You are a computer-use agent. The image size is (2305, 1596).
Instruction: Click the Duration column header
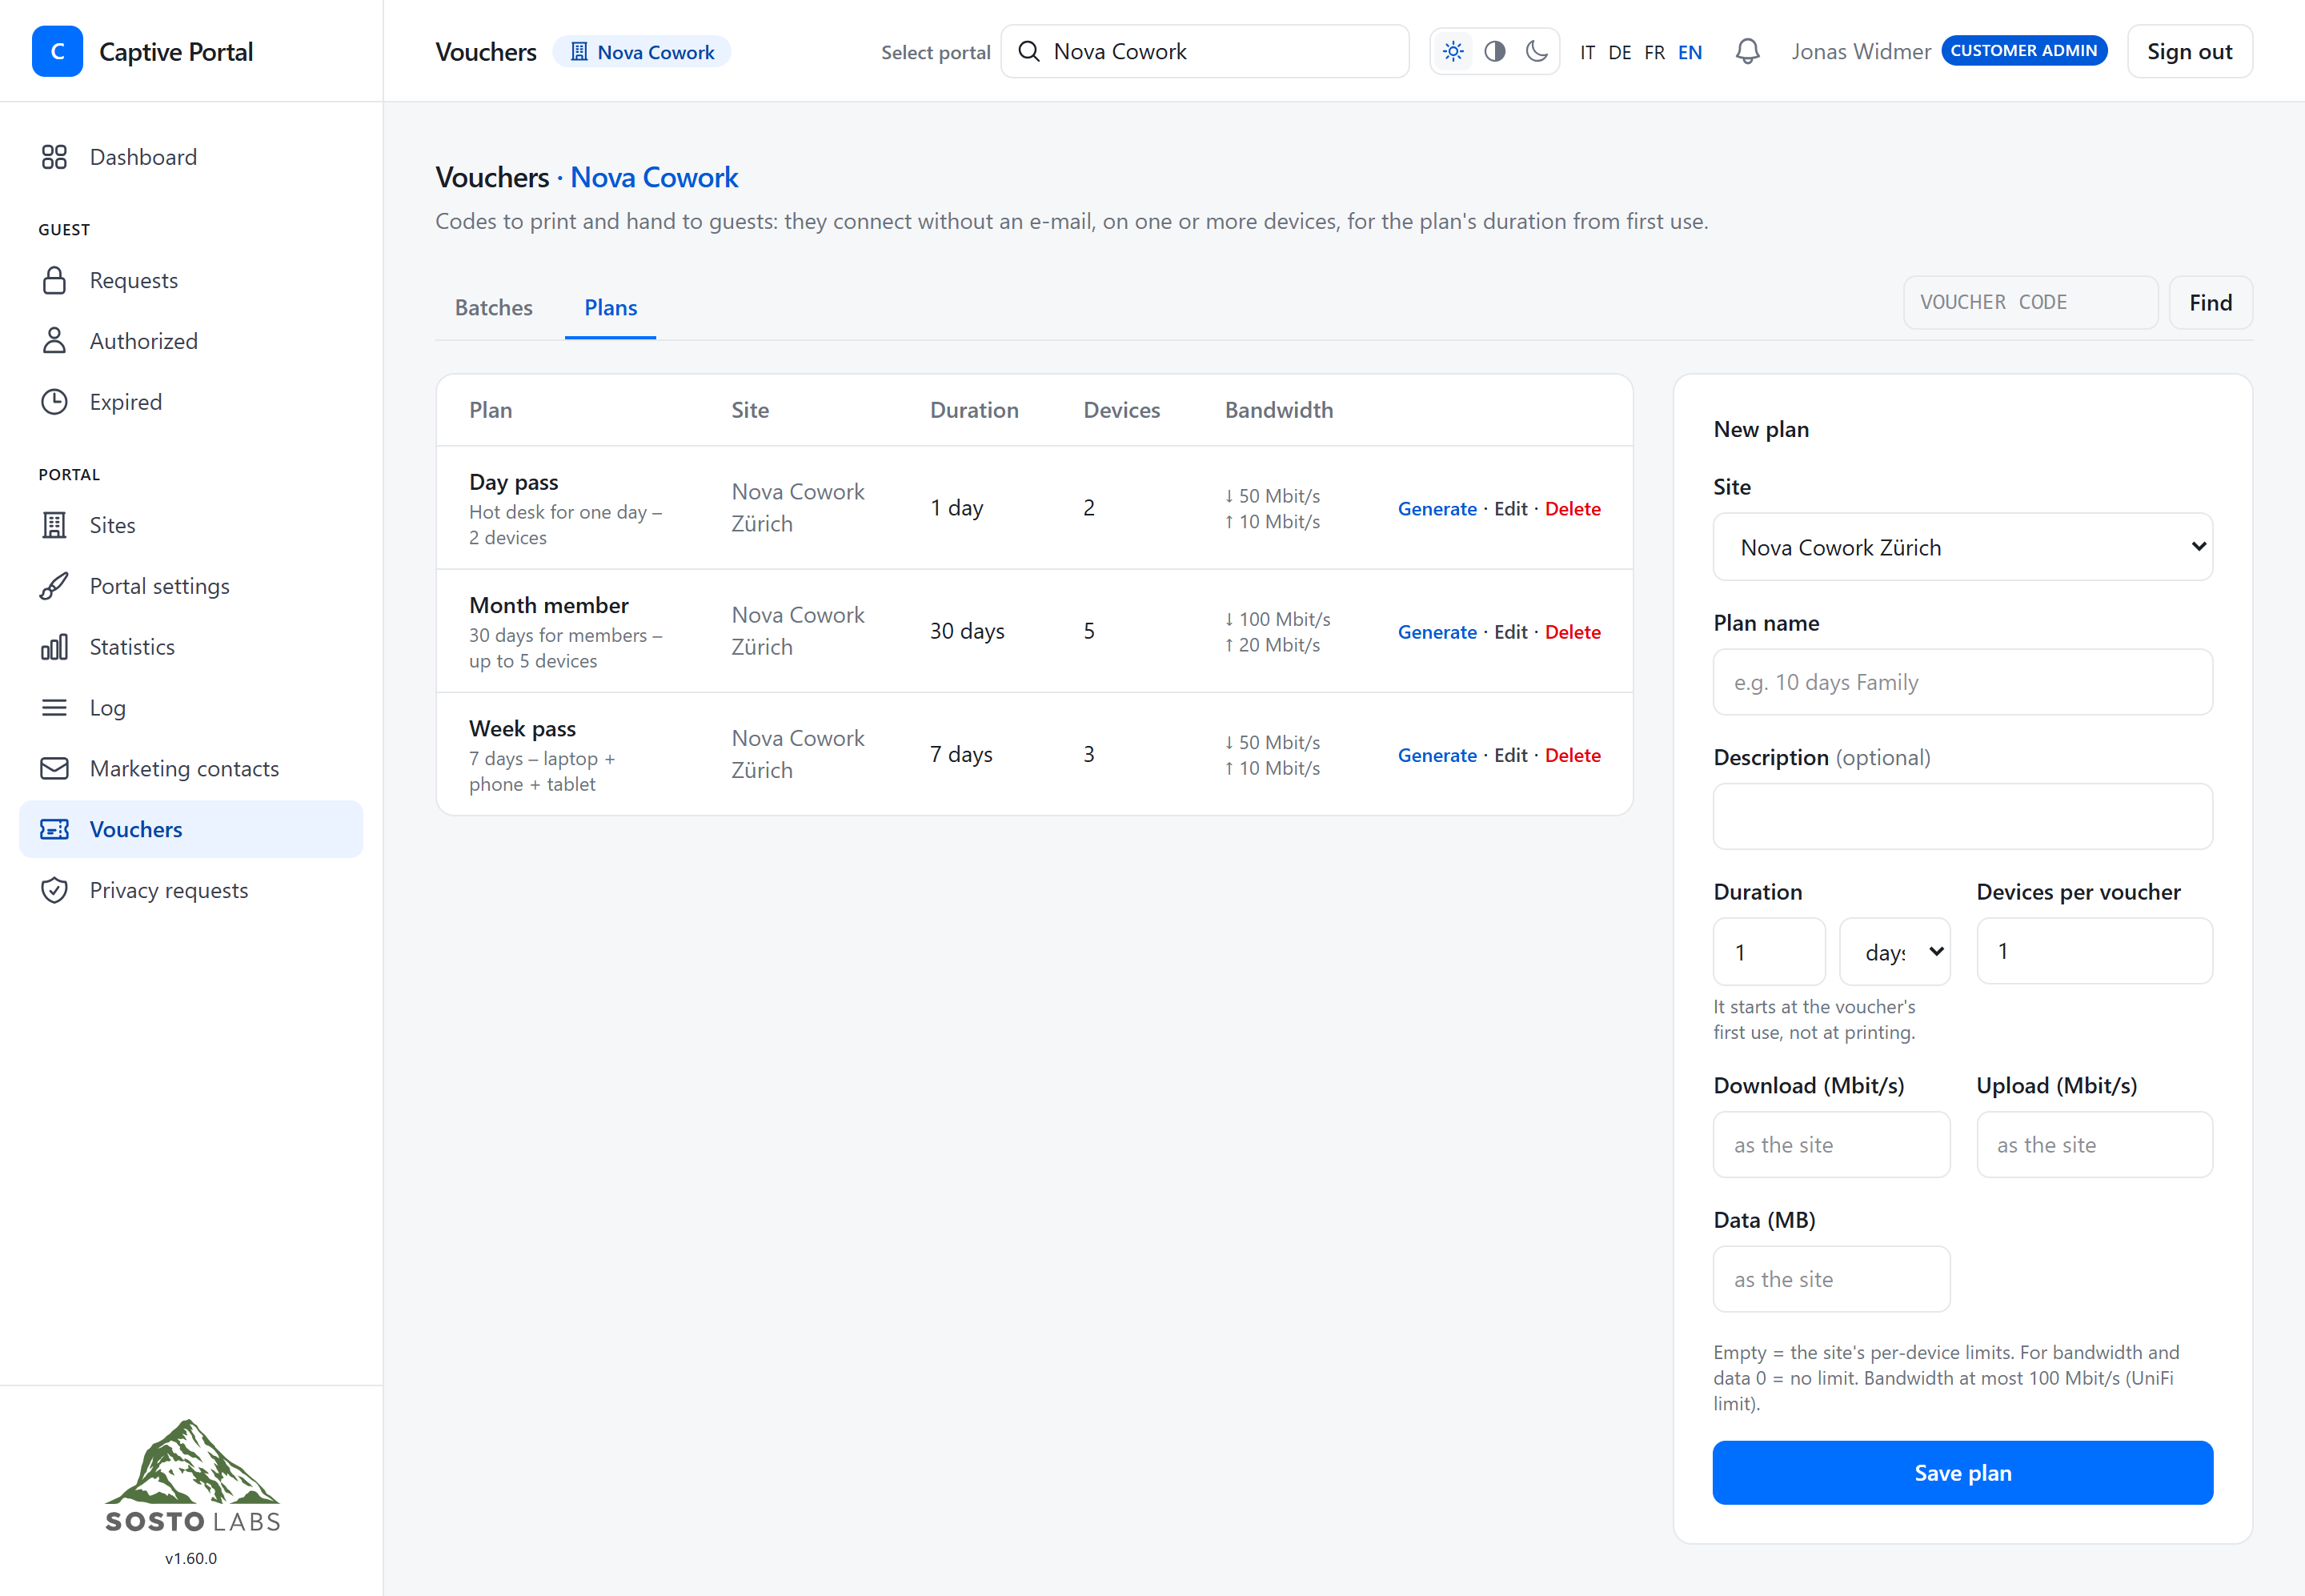[974, 410]
